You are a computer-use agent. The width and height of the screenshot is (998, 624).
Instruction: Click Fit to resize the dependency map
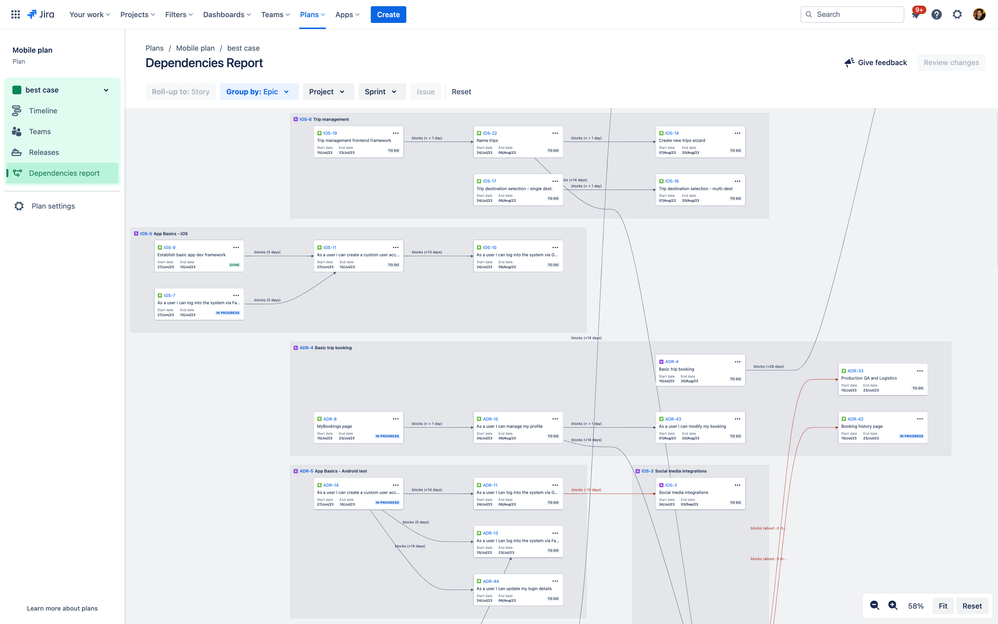click(x=942, y=605)
